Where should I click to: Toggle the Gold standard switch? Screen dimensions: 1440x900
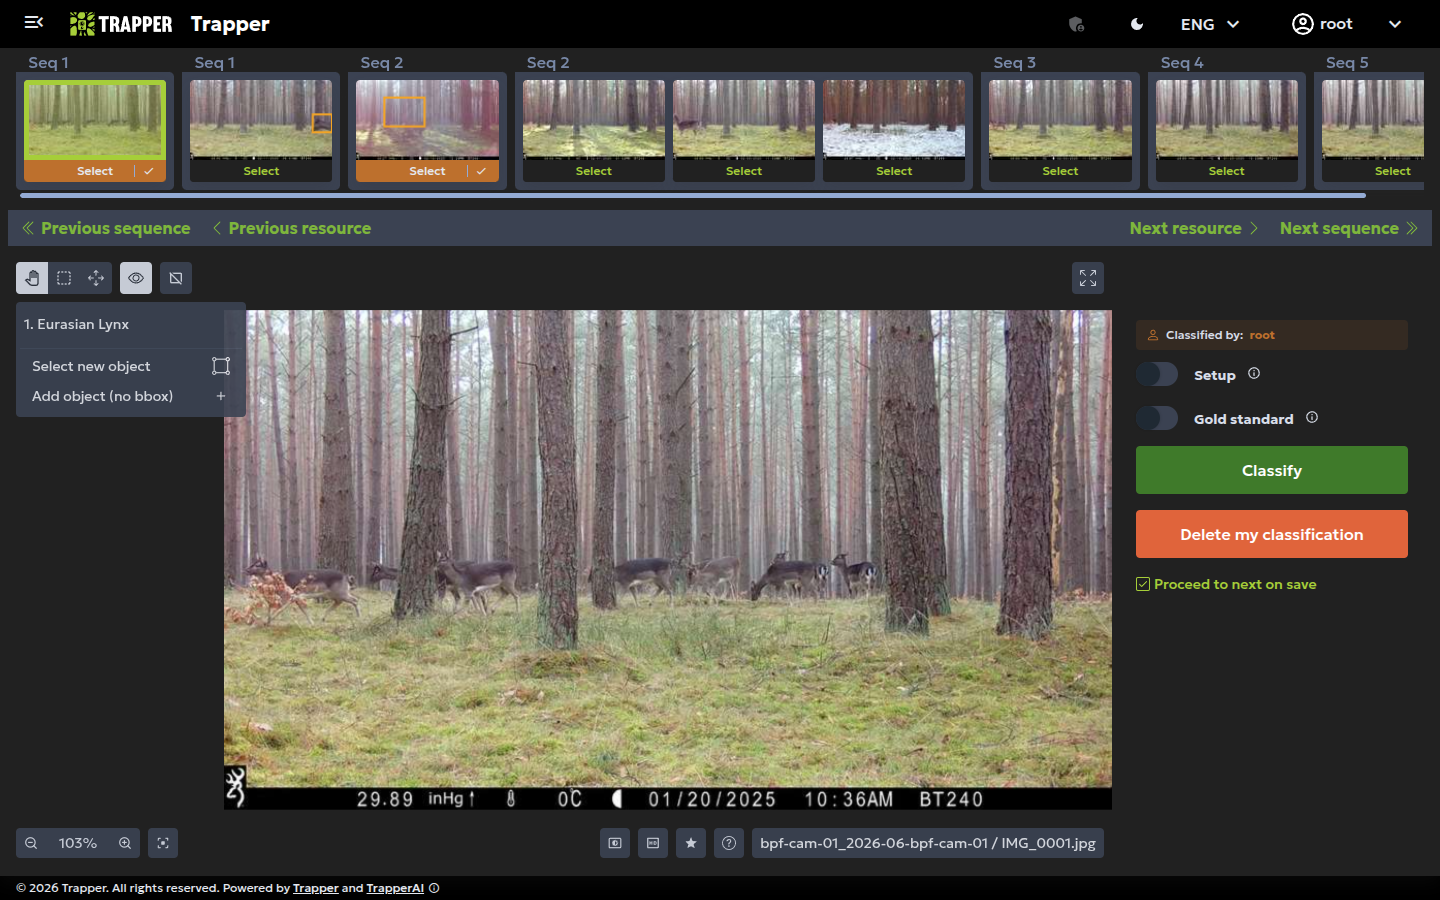pyautogui.click(x=1157, y=418)
